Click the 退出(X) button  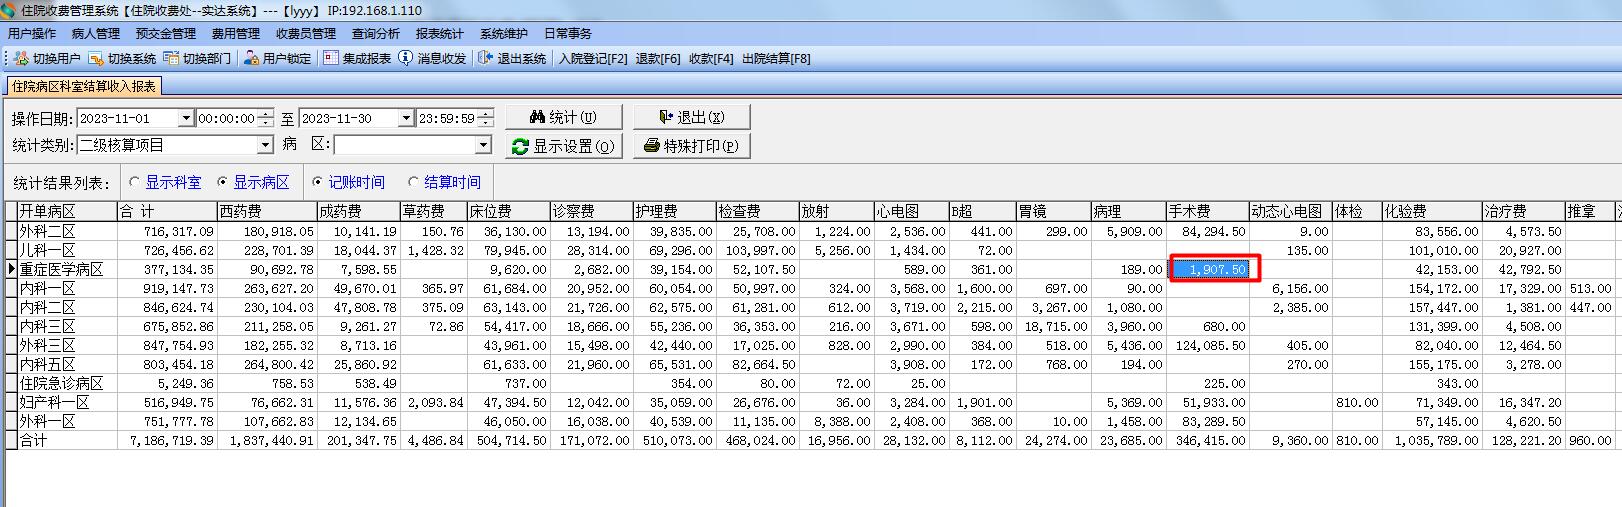click(x=692, y=117)
